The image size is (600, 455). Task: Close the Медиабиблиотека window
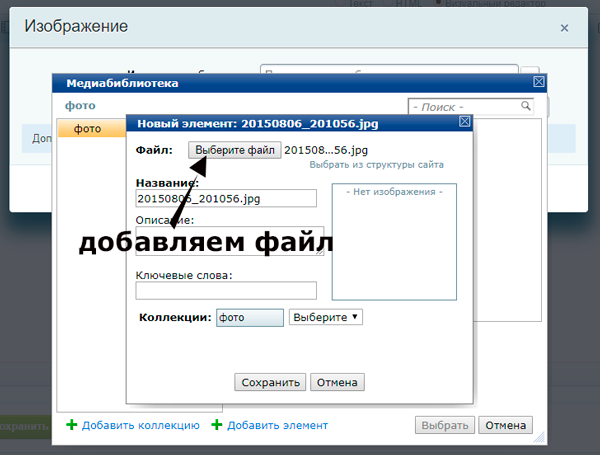(x=539, y=82)
